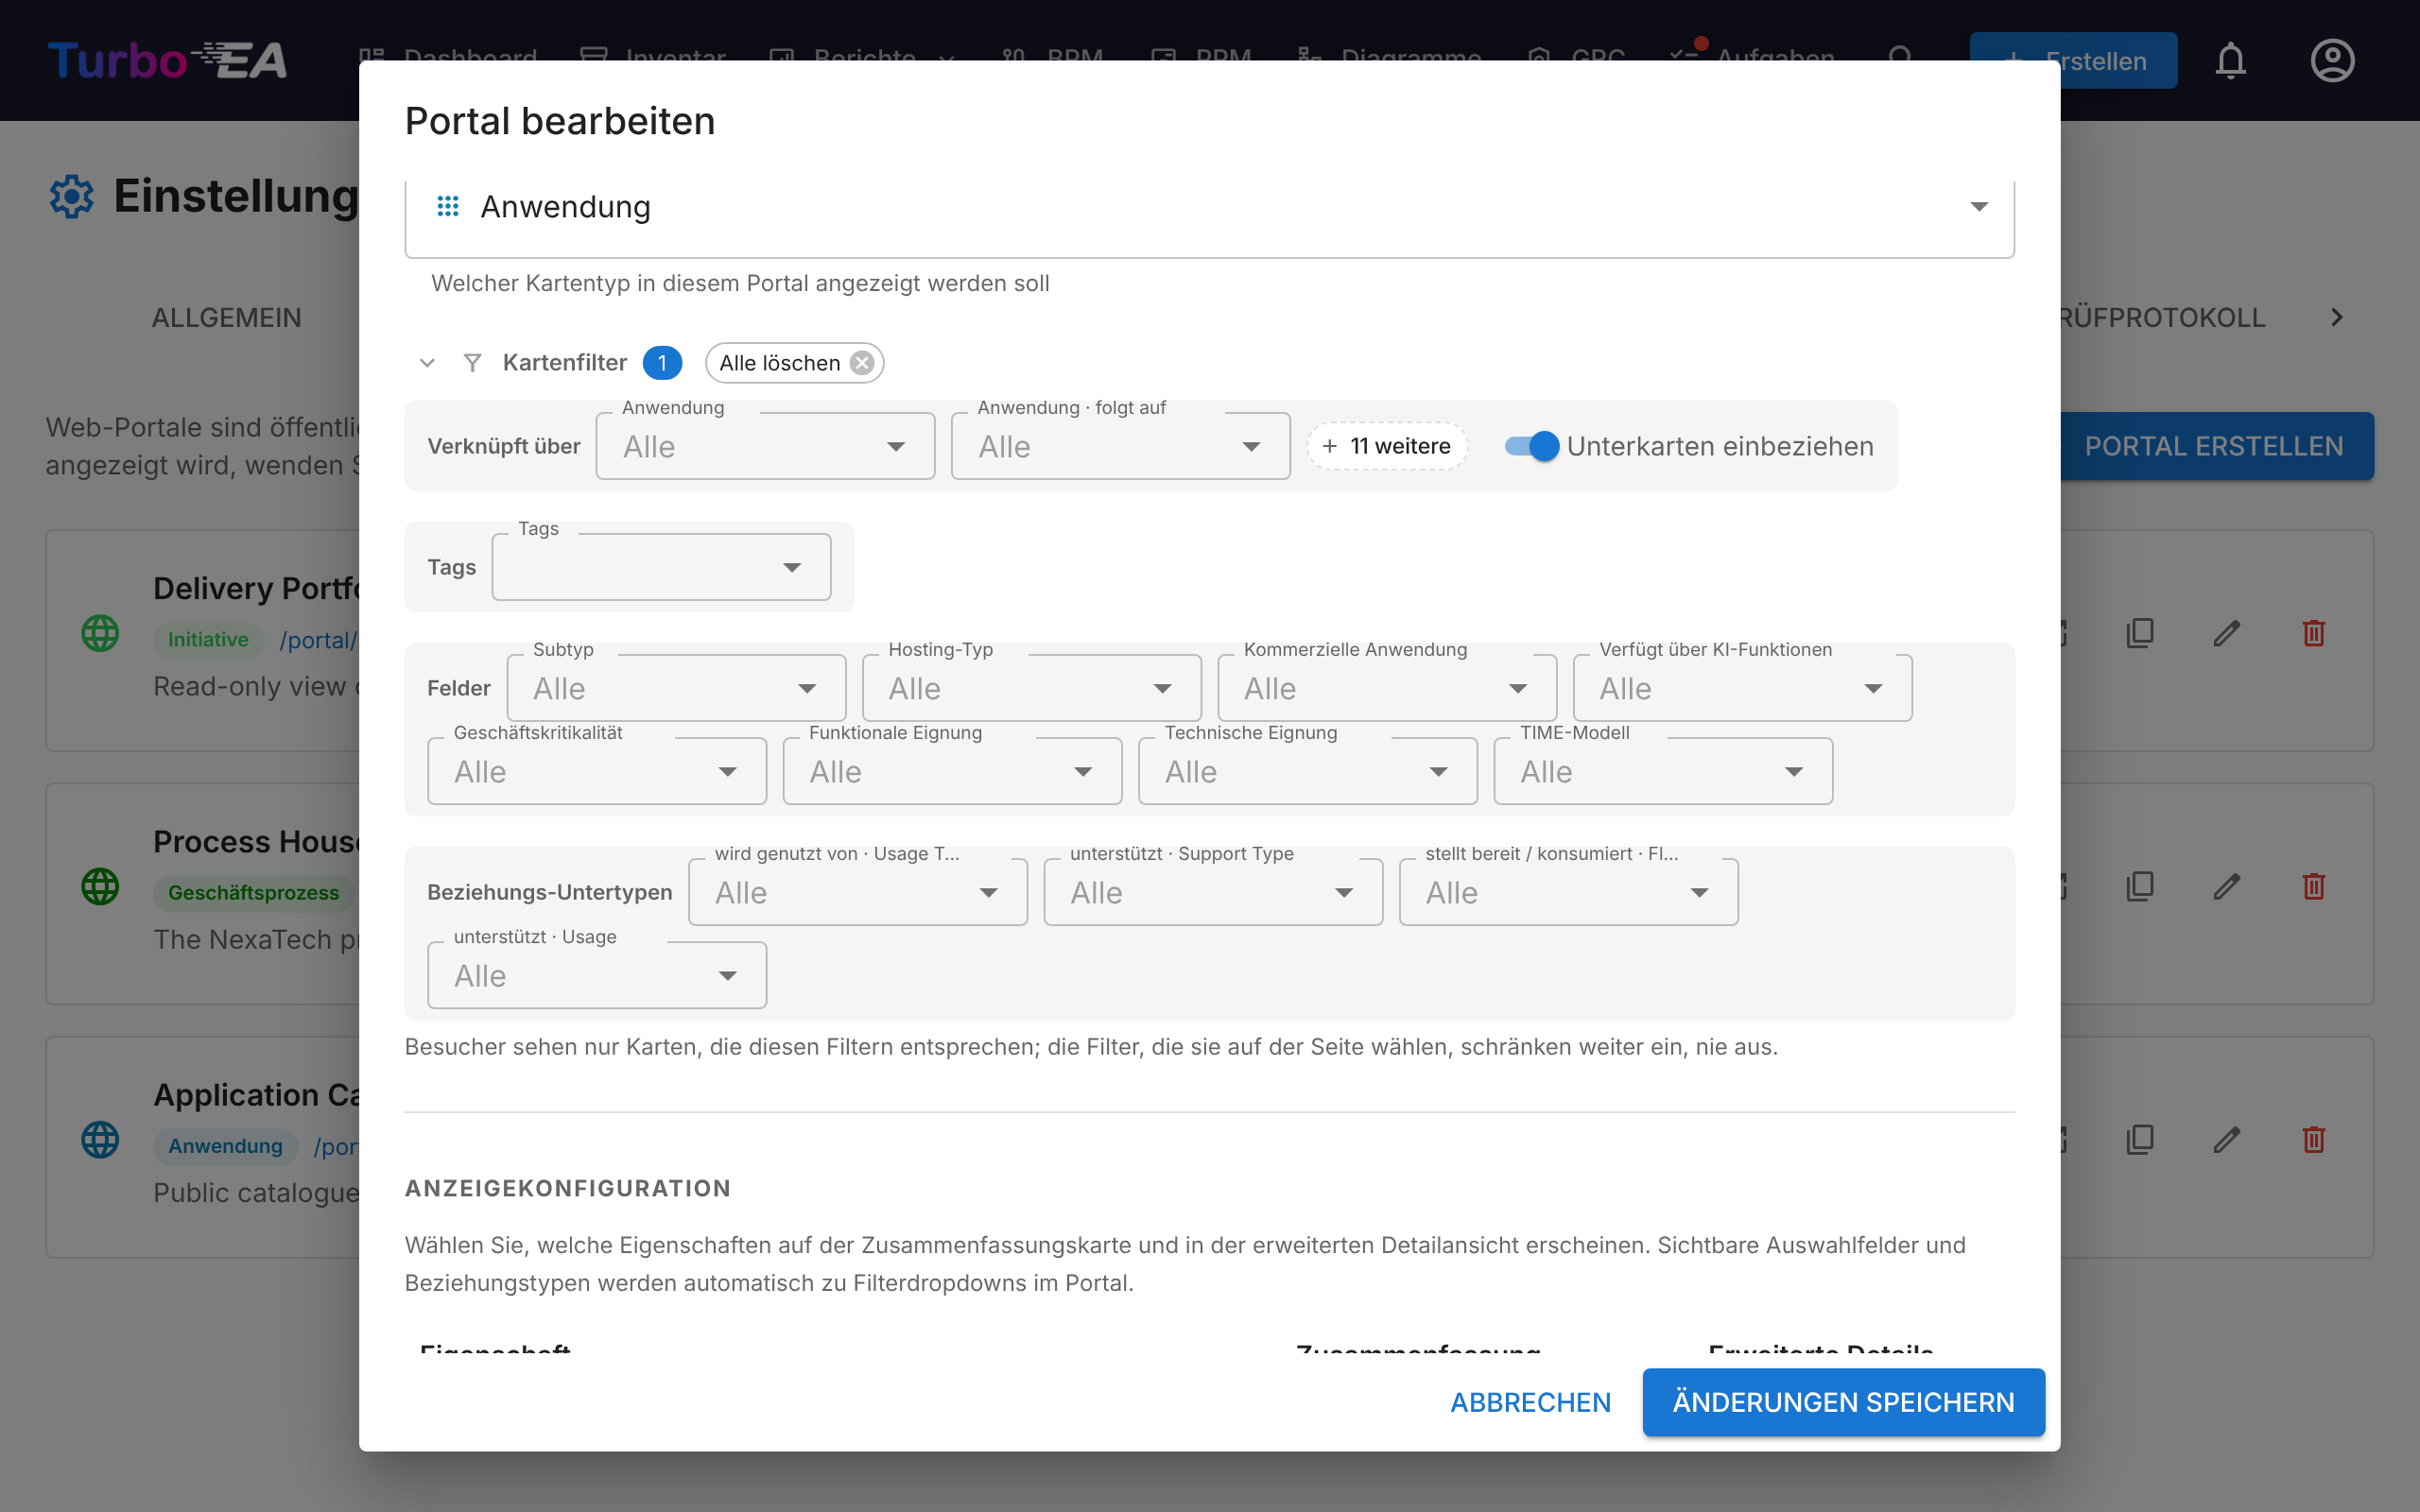The width and height of the screenshot is (2420, 1512).
Task: Open the TIME-Modell dropdown
Action: click(1663, 771)
